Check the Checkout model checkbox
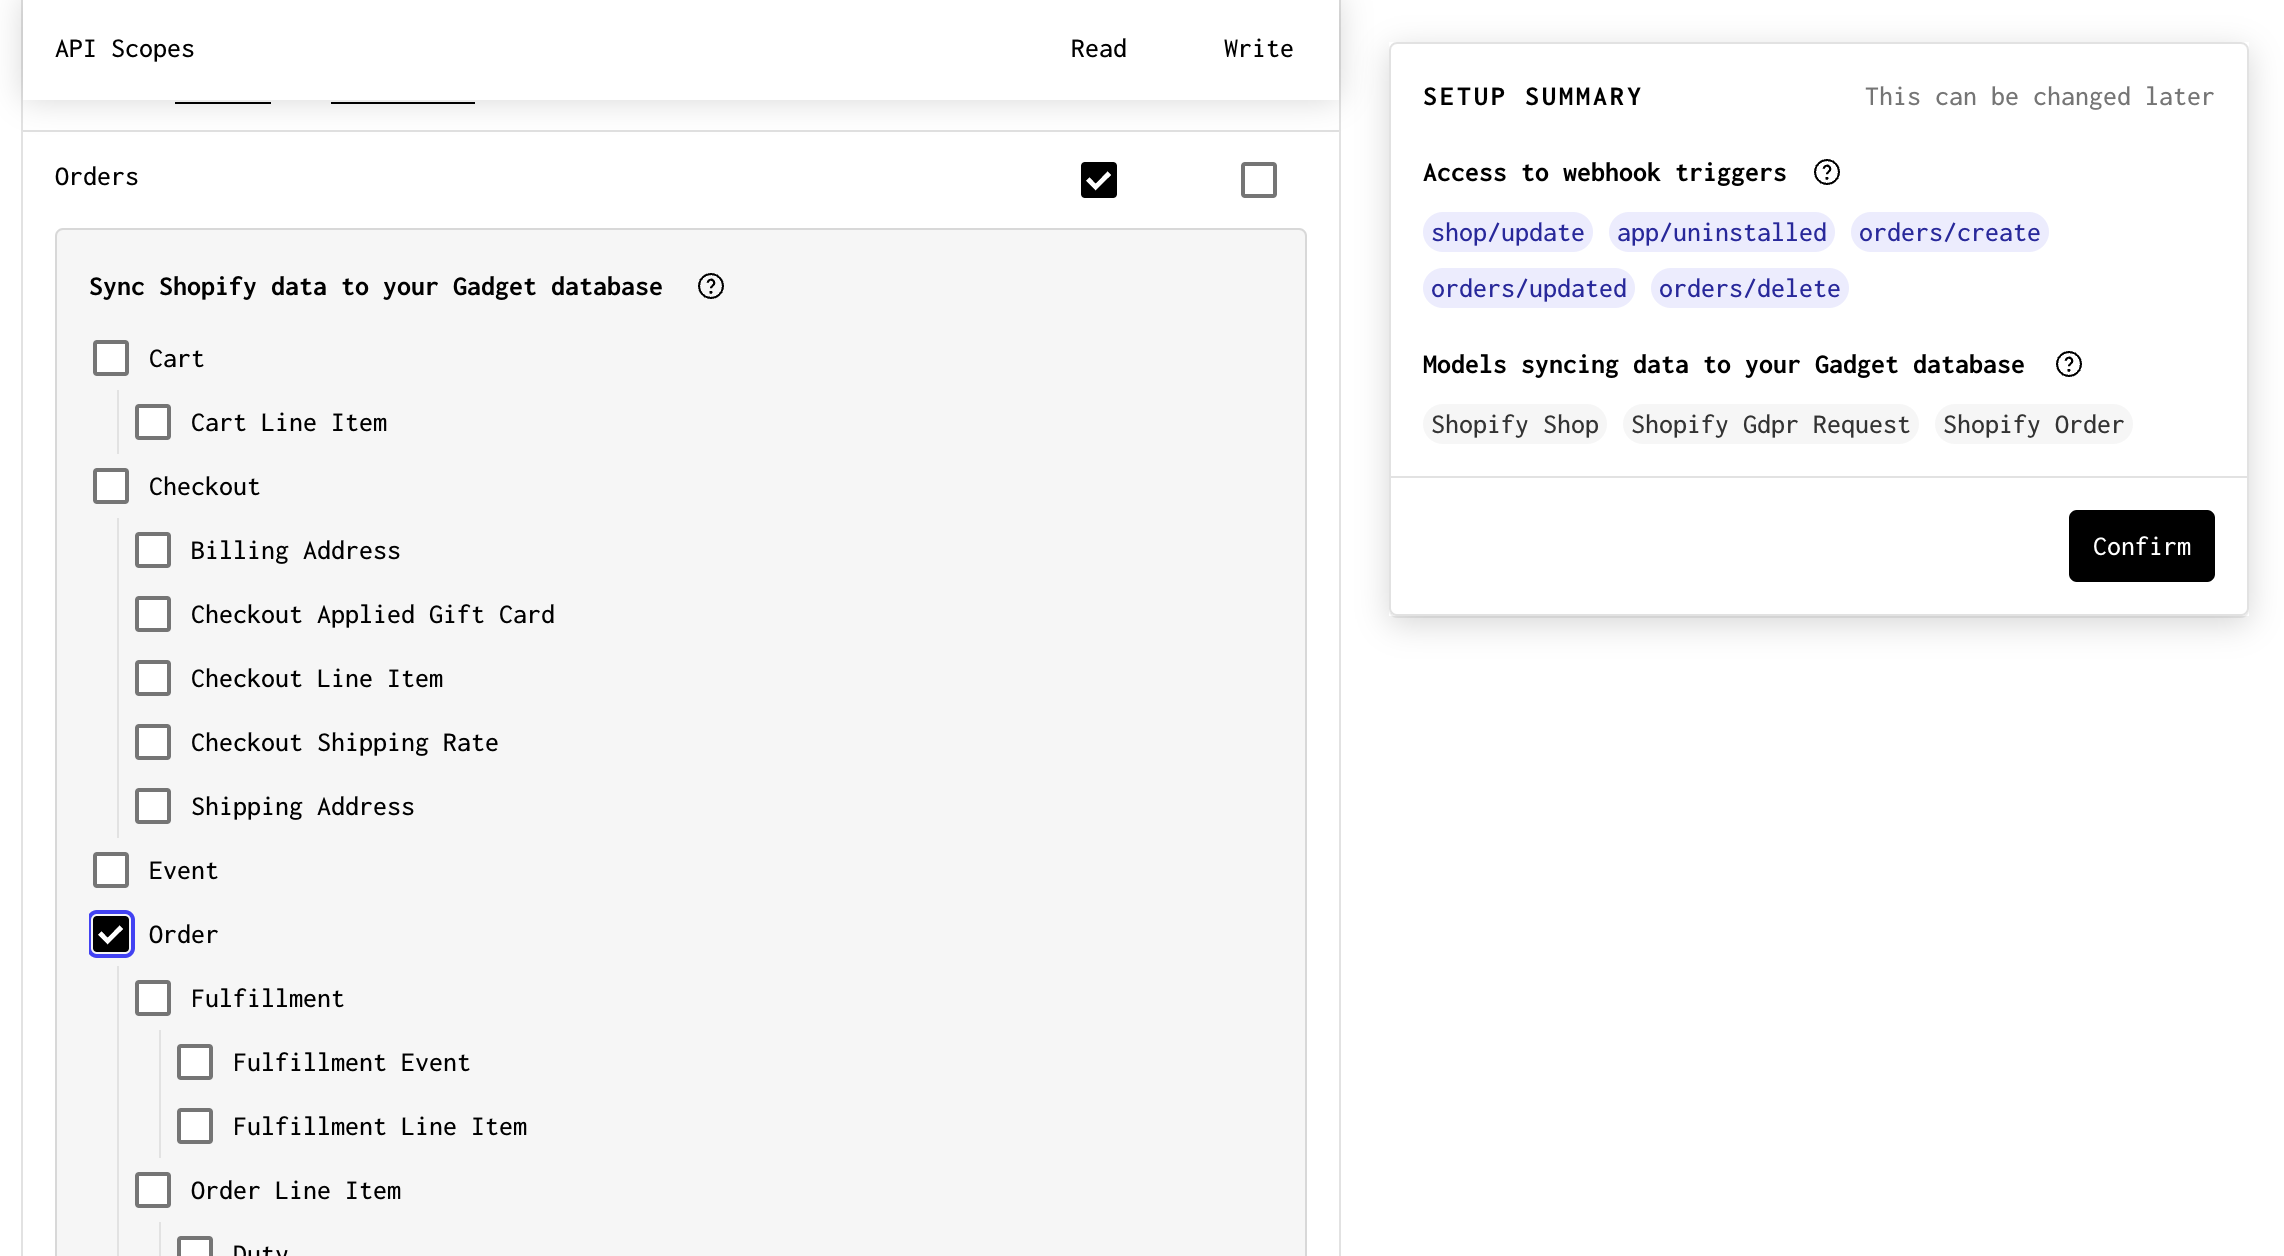This screenshot has width=2284, height=1256. tap(111, 486)
